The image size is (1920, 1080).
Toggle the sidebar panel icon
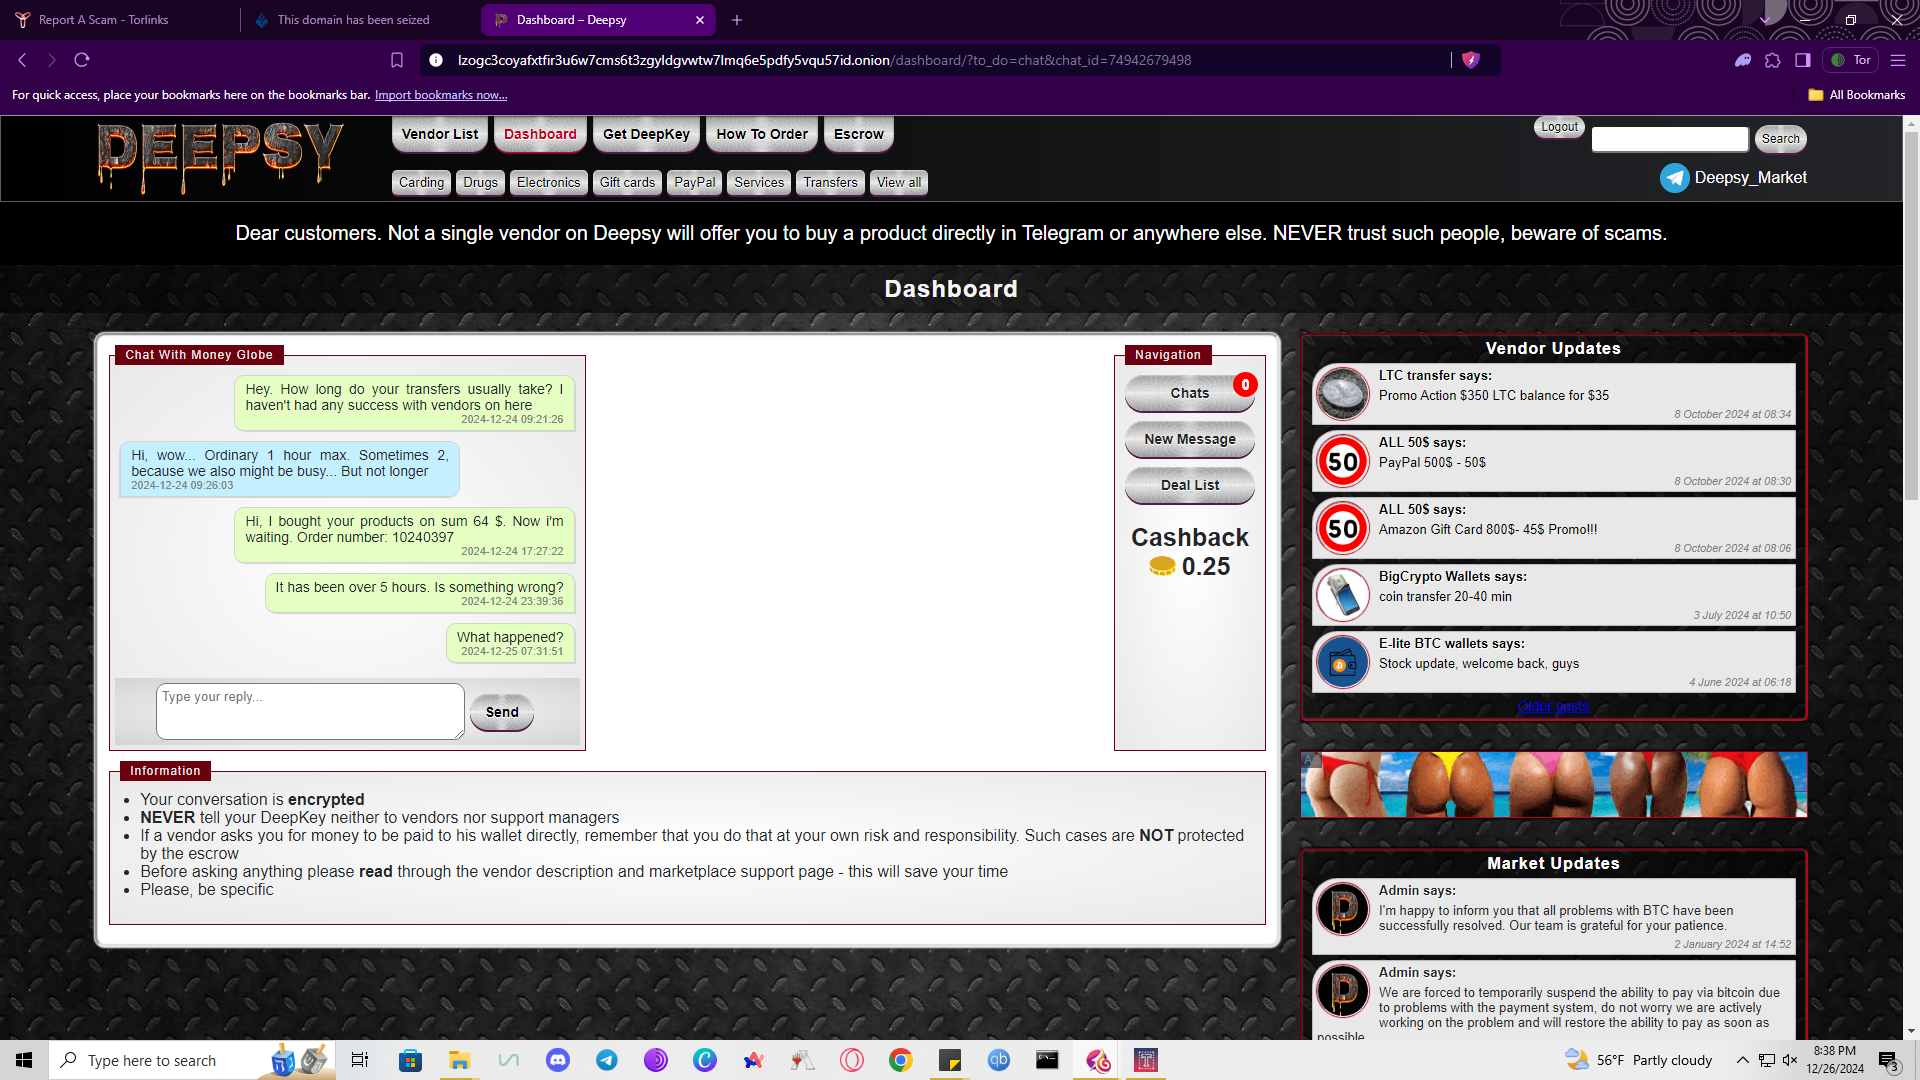1803,60
